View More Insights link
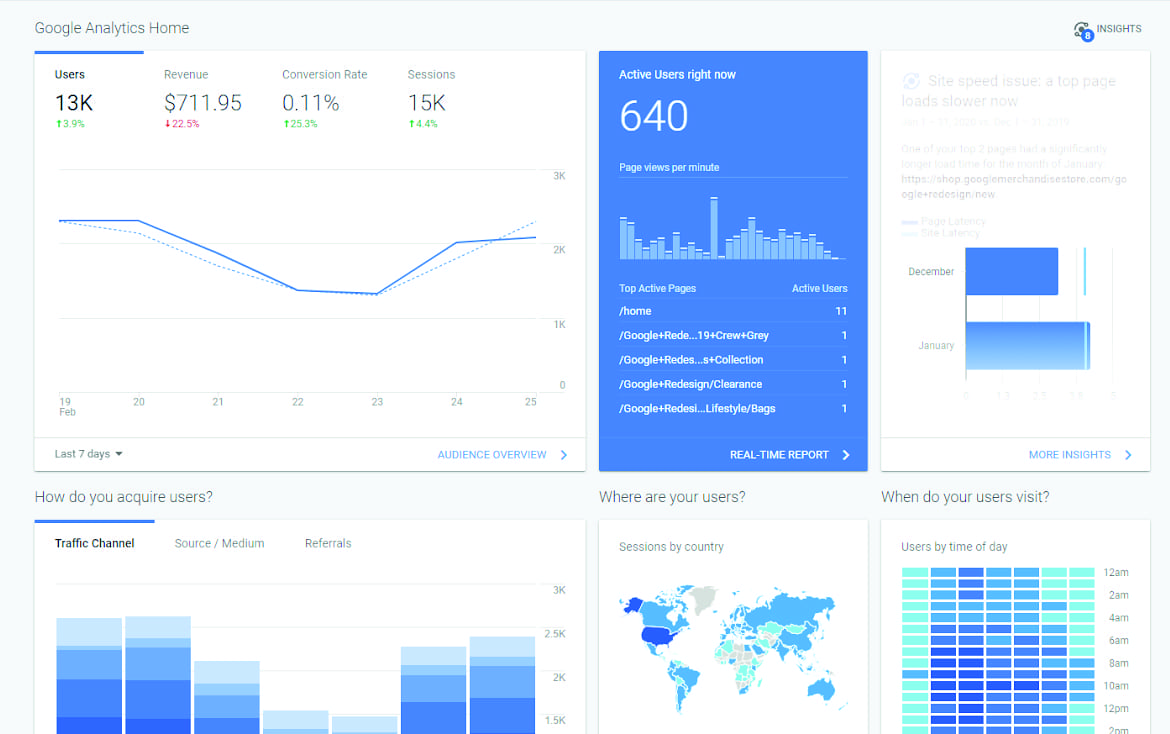The height and width of the screenshot is (734, 1170). click(x=1080, y=454)
